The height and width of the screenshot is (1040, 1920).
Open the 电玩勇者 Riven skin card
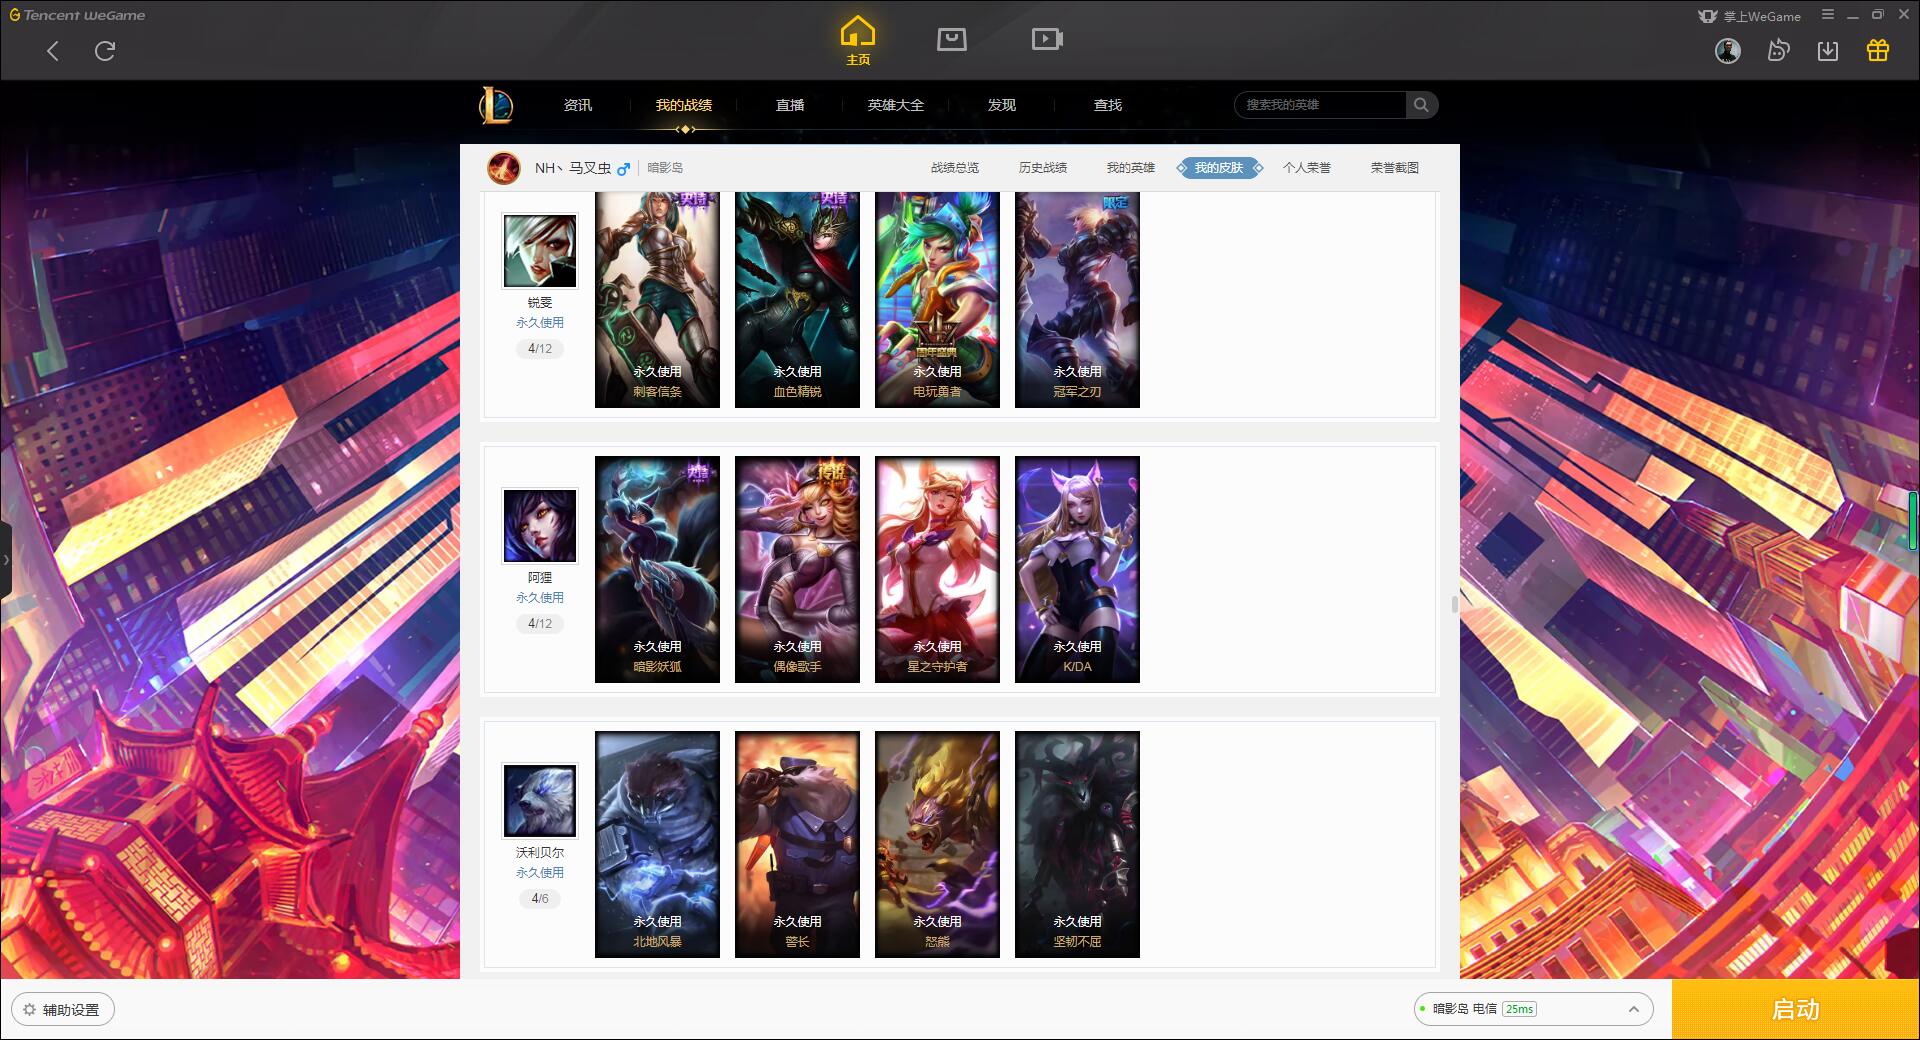coord(937,300)
